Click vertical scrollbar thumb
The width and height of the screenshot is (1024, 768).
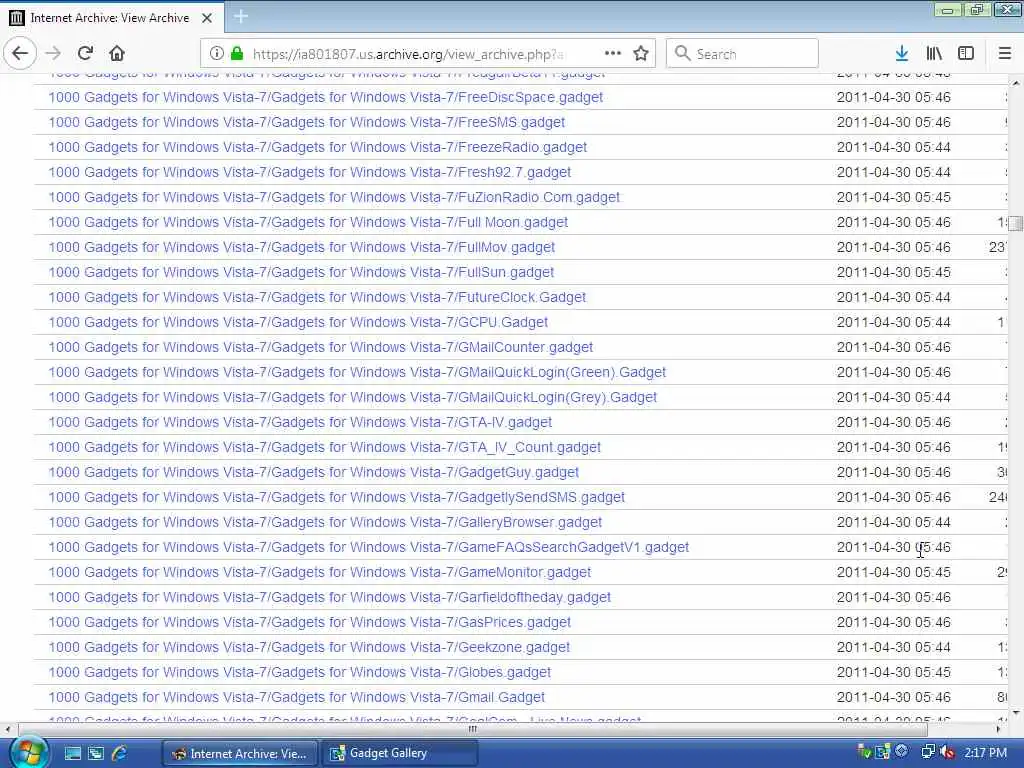click(1016, 223)
